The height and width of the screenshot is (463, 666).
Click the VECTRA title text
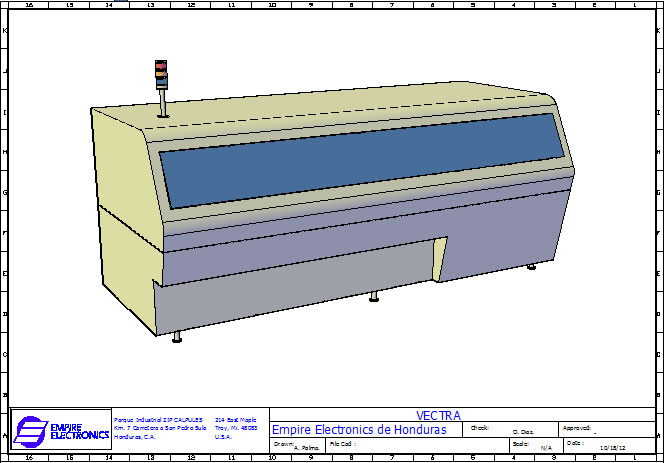pyautogui.click(x=437, y=414)
